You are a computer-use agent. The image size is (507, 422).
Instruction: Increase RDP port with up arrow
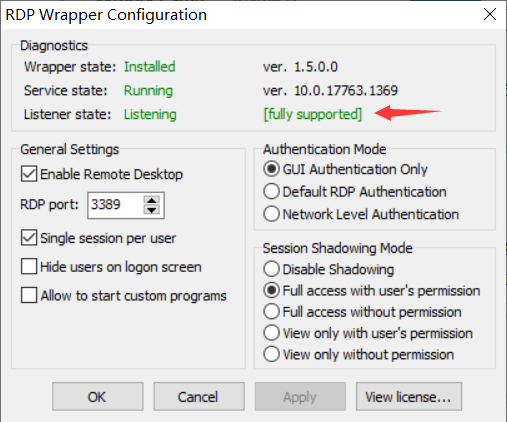152,200
